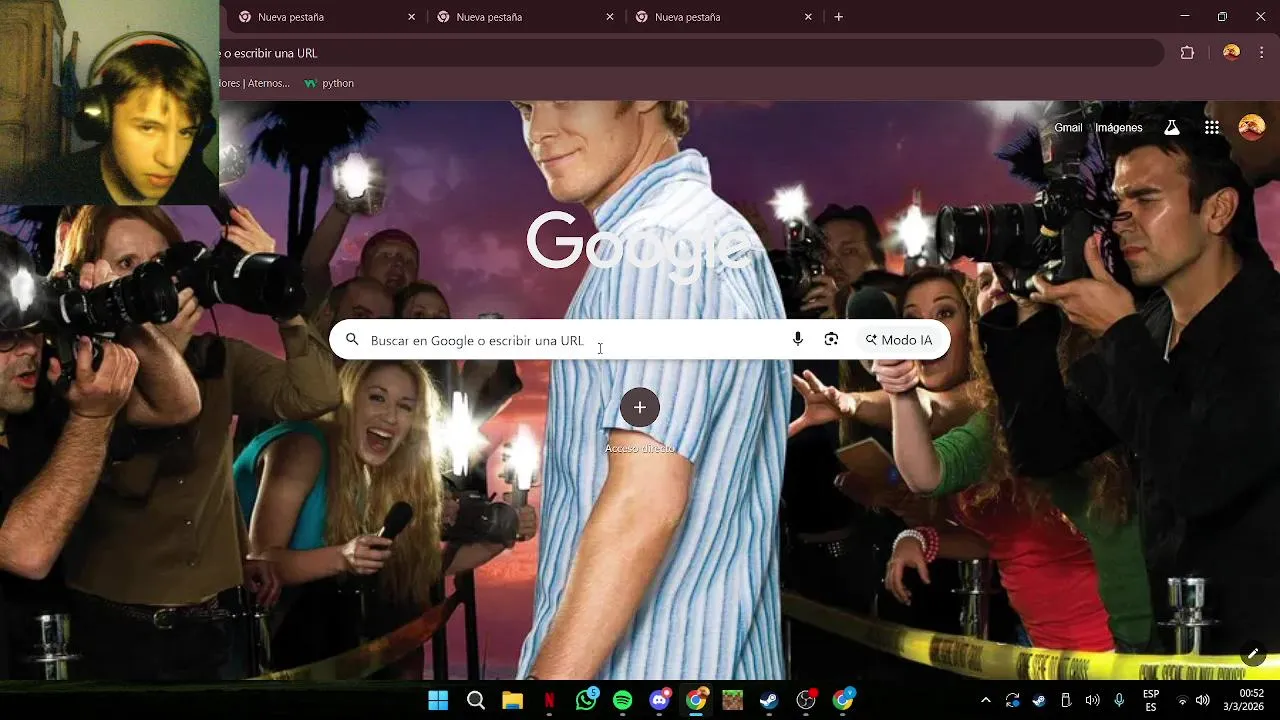Open the Google apps grid
The height and width of the screenshot is (720, 1280).
(1212, 127)
